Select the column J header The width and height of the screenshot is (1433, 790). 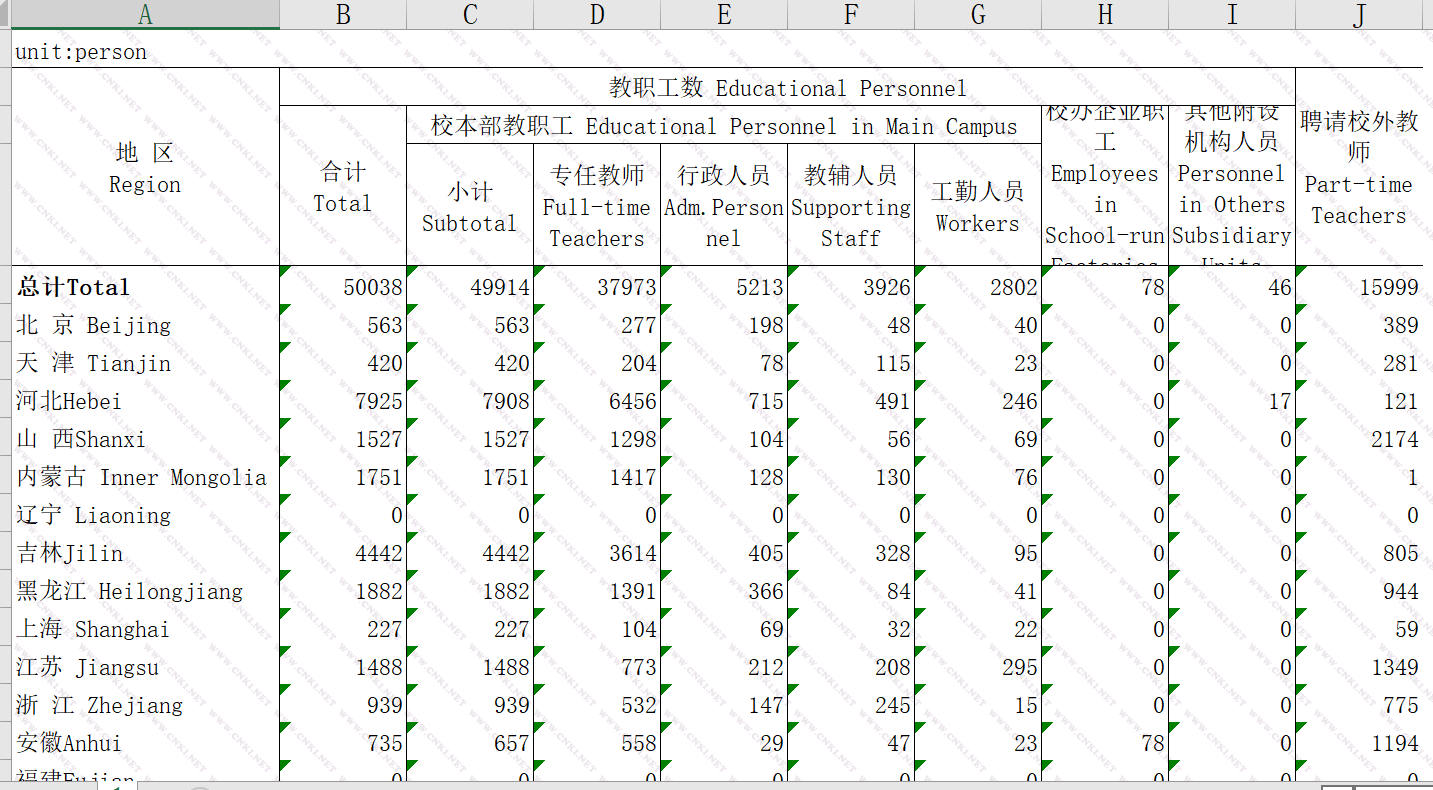(1359, 14)
